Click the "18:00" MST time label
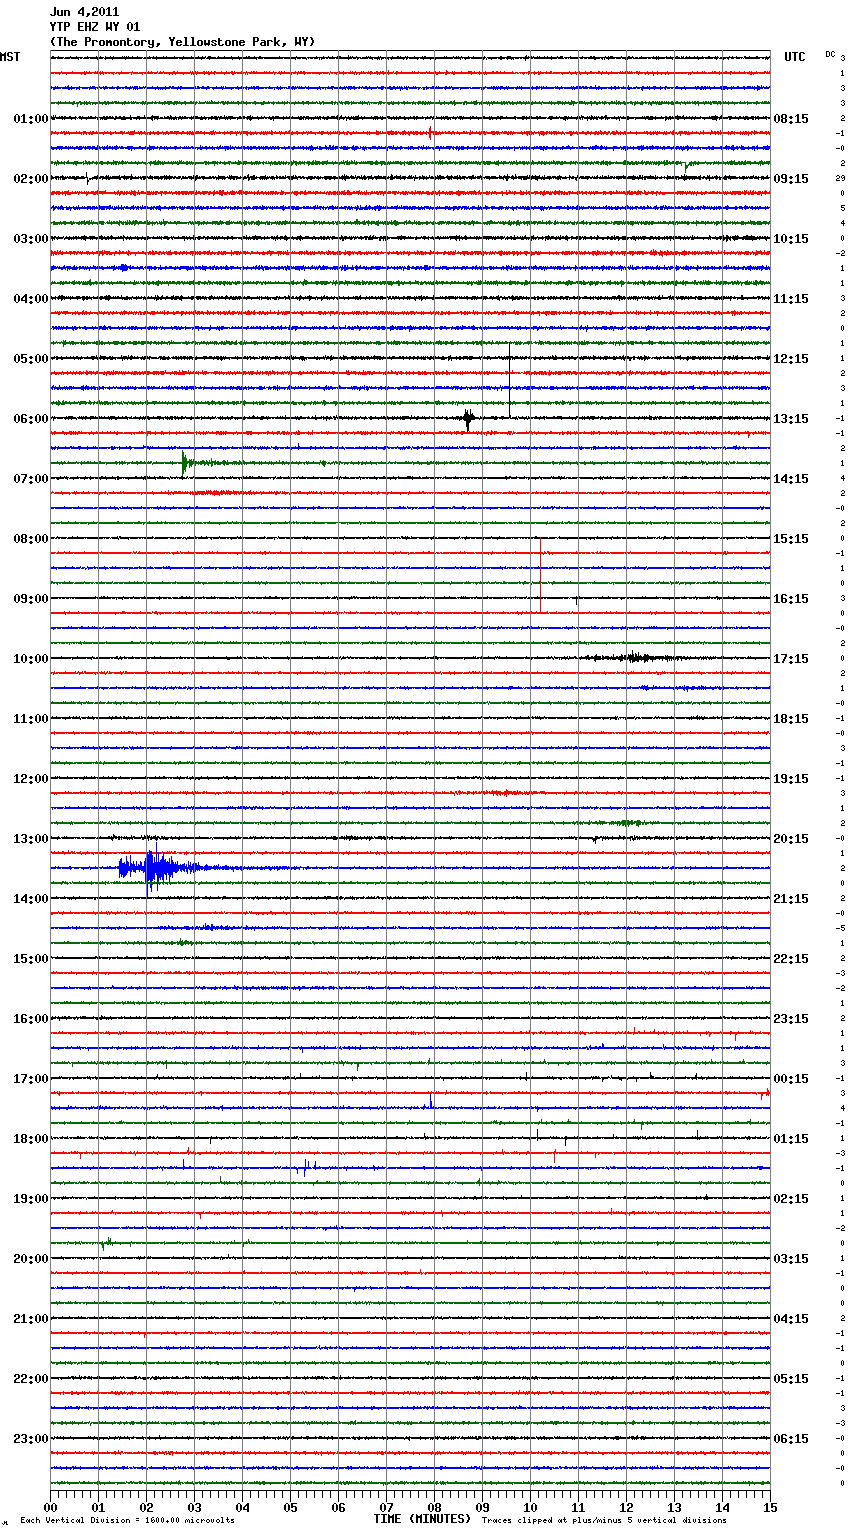 click(31, 1139)
